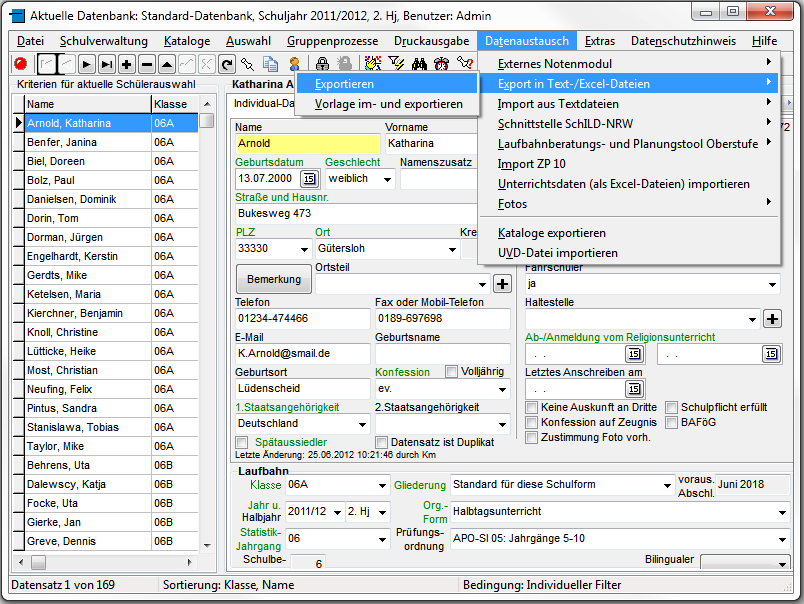Screen dimensions: 804x604
Task: Select Exportieren from the submenu
Action: click(344, 85)
